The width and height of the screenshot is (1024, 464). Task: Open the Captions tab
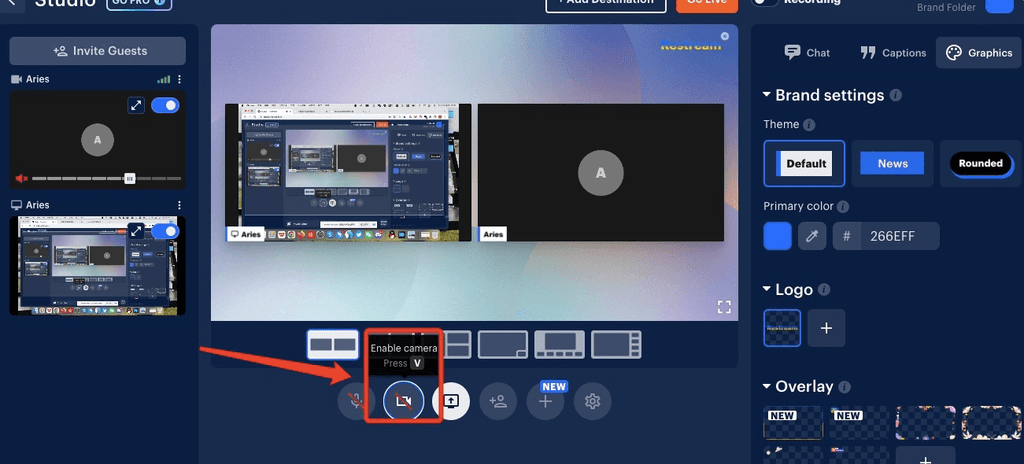pos(893,53)
